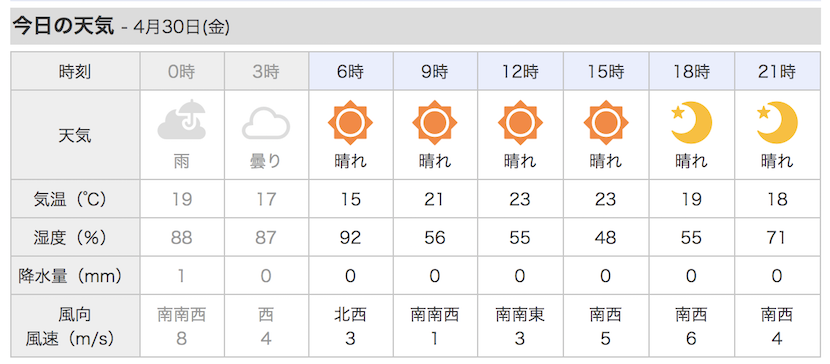Click humidity value 92 at 6時
This screenshot has width=830, height=364.
pos(350,238)
